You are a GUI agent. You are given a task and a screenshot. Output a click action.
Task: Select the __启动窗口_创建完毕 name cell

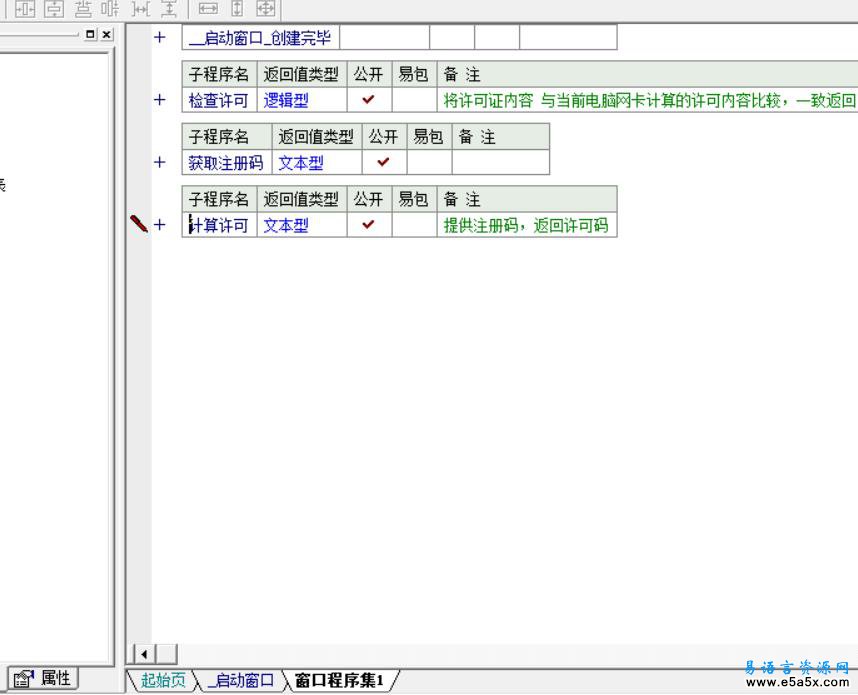coord(260,37)
